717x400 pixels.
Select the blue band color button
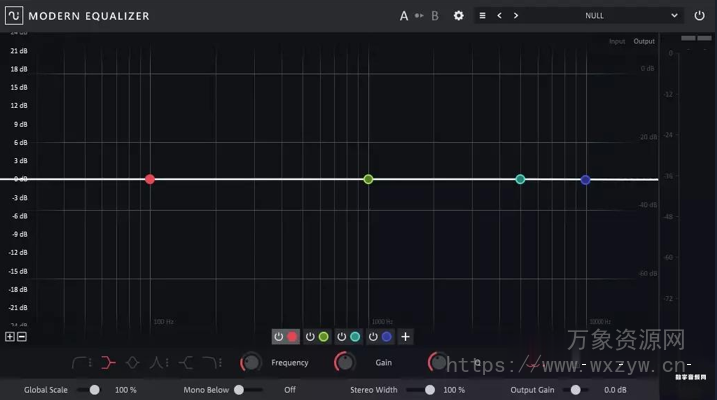point(386,337)
